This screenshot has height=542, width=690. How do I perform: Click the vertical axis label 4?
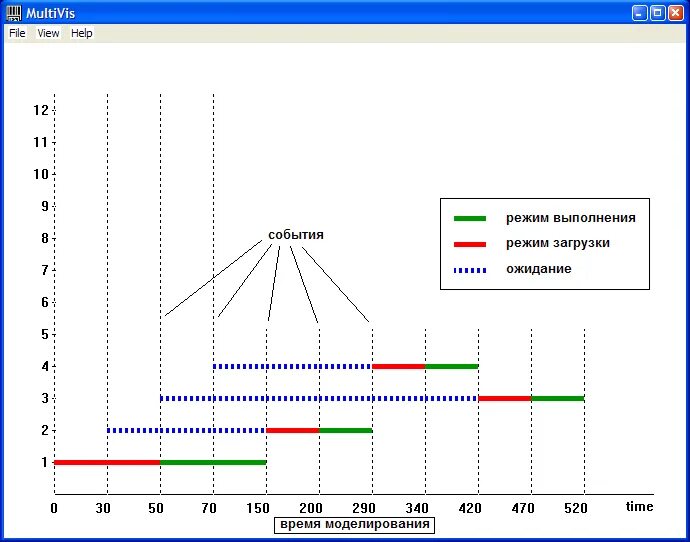coord(45,366)
